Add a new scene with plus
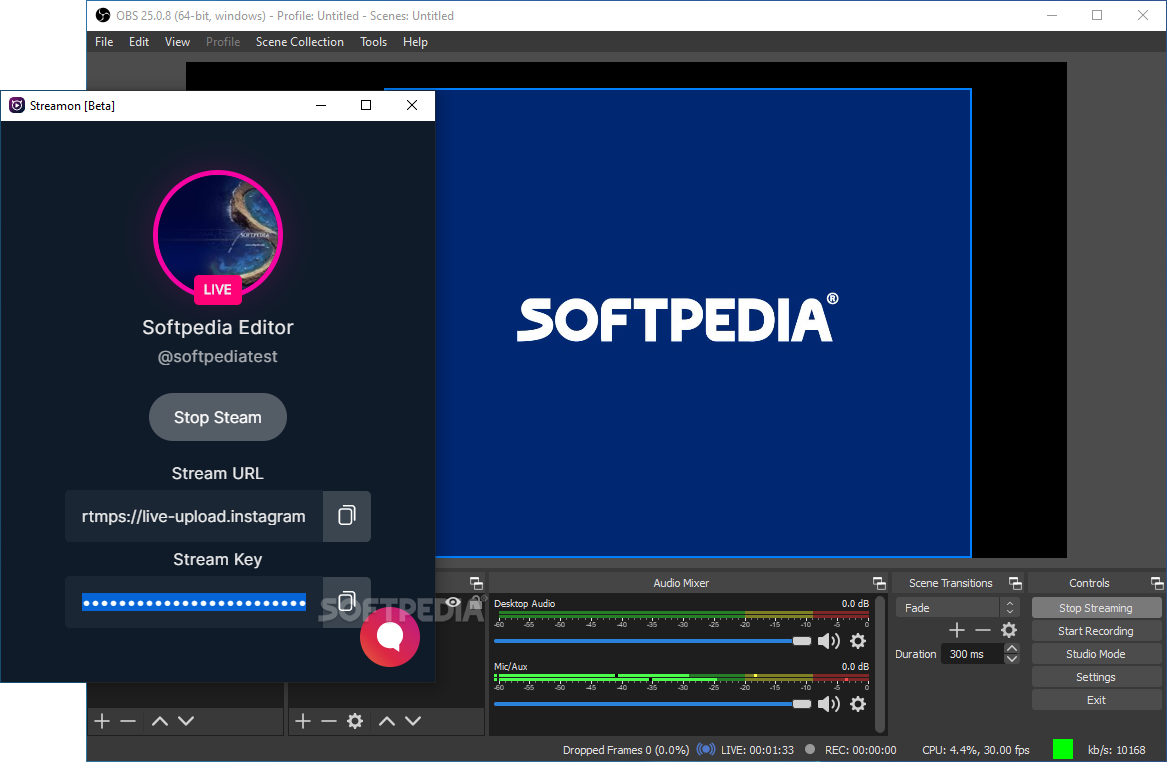Screen dimensions: 1167x762 pyautogui.click(x=102, y=721)
